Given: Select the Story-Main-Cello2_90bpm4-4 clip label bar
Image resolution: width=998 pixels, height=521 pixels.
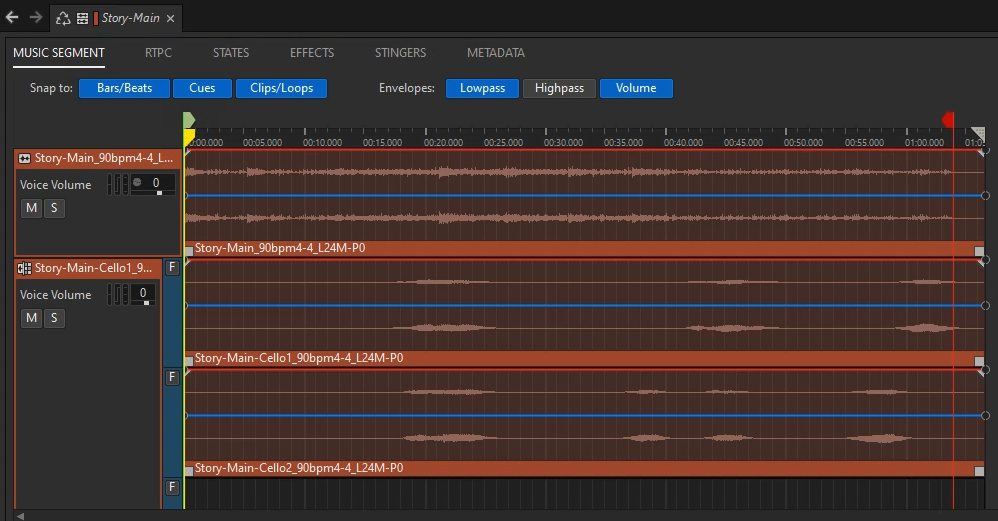Looking at the screenshot, I should tap(580, 468).
